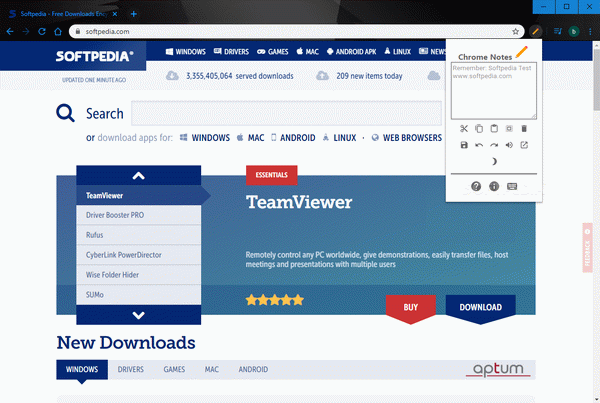Click into the Chrome Notes text area
Image resolution: width=600 pixels, height=403 pixels.
click(x=494, y=91)
